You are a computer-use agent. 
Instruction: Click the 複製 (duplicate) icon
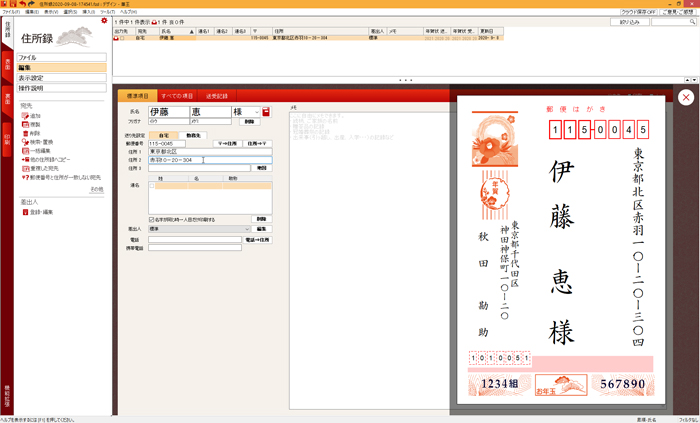point(25,123)
